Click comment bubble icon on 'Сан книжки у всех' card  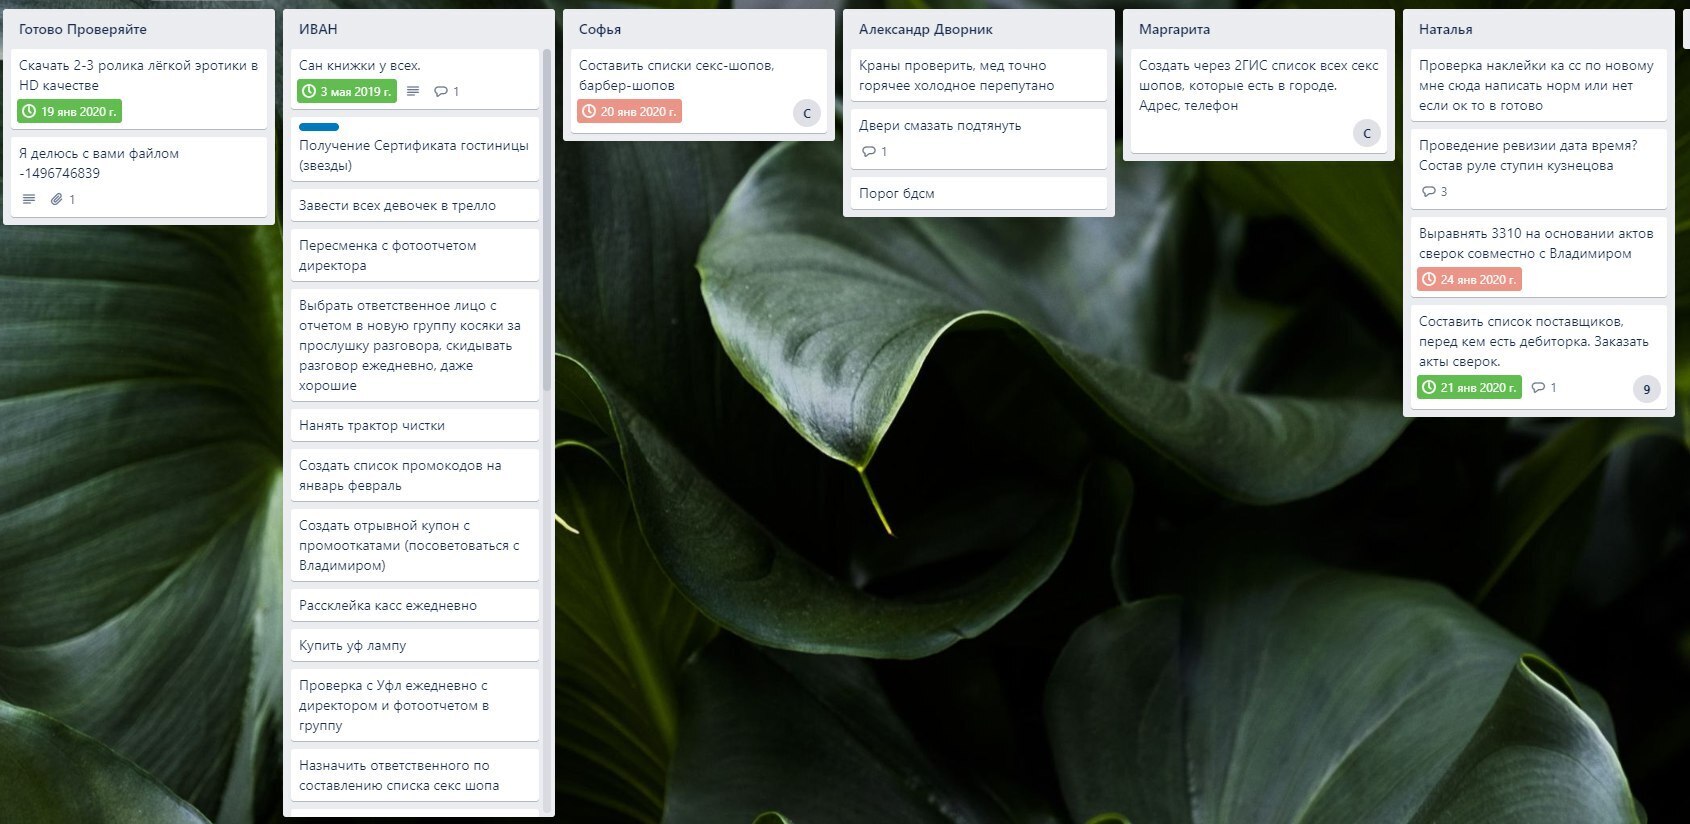click(x=441, y=91)
